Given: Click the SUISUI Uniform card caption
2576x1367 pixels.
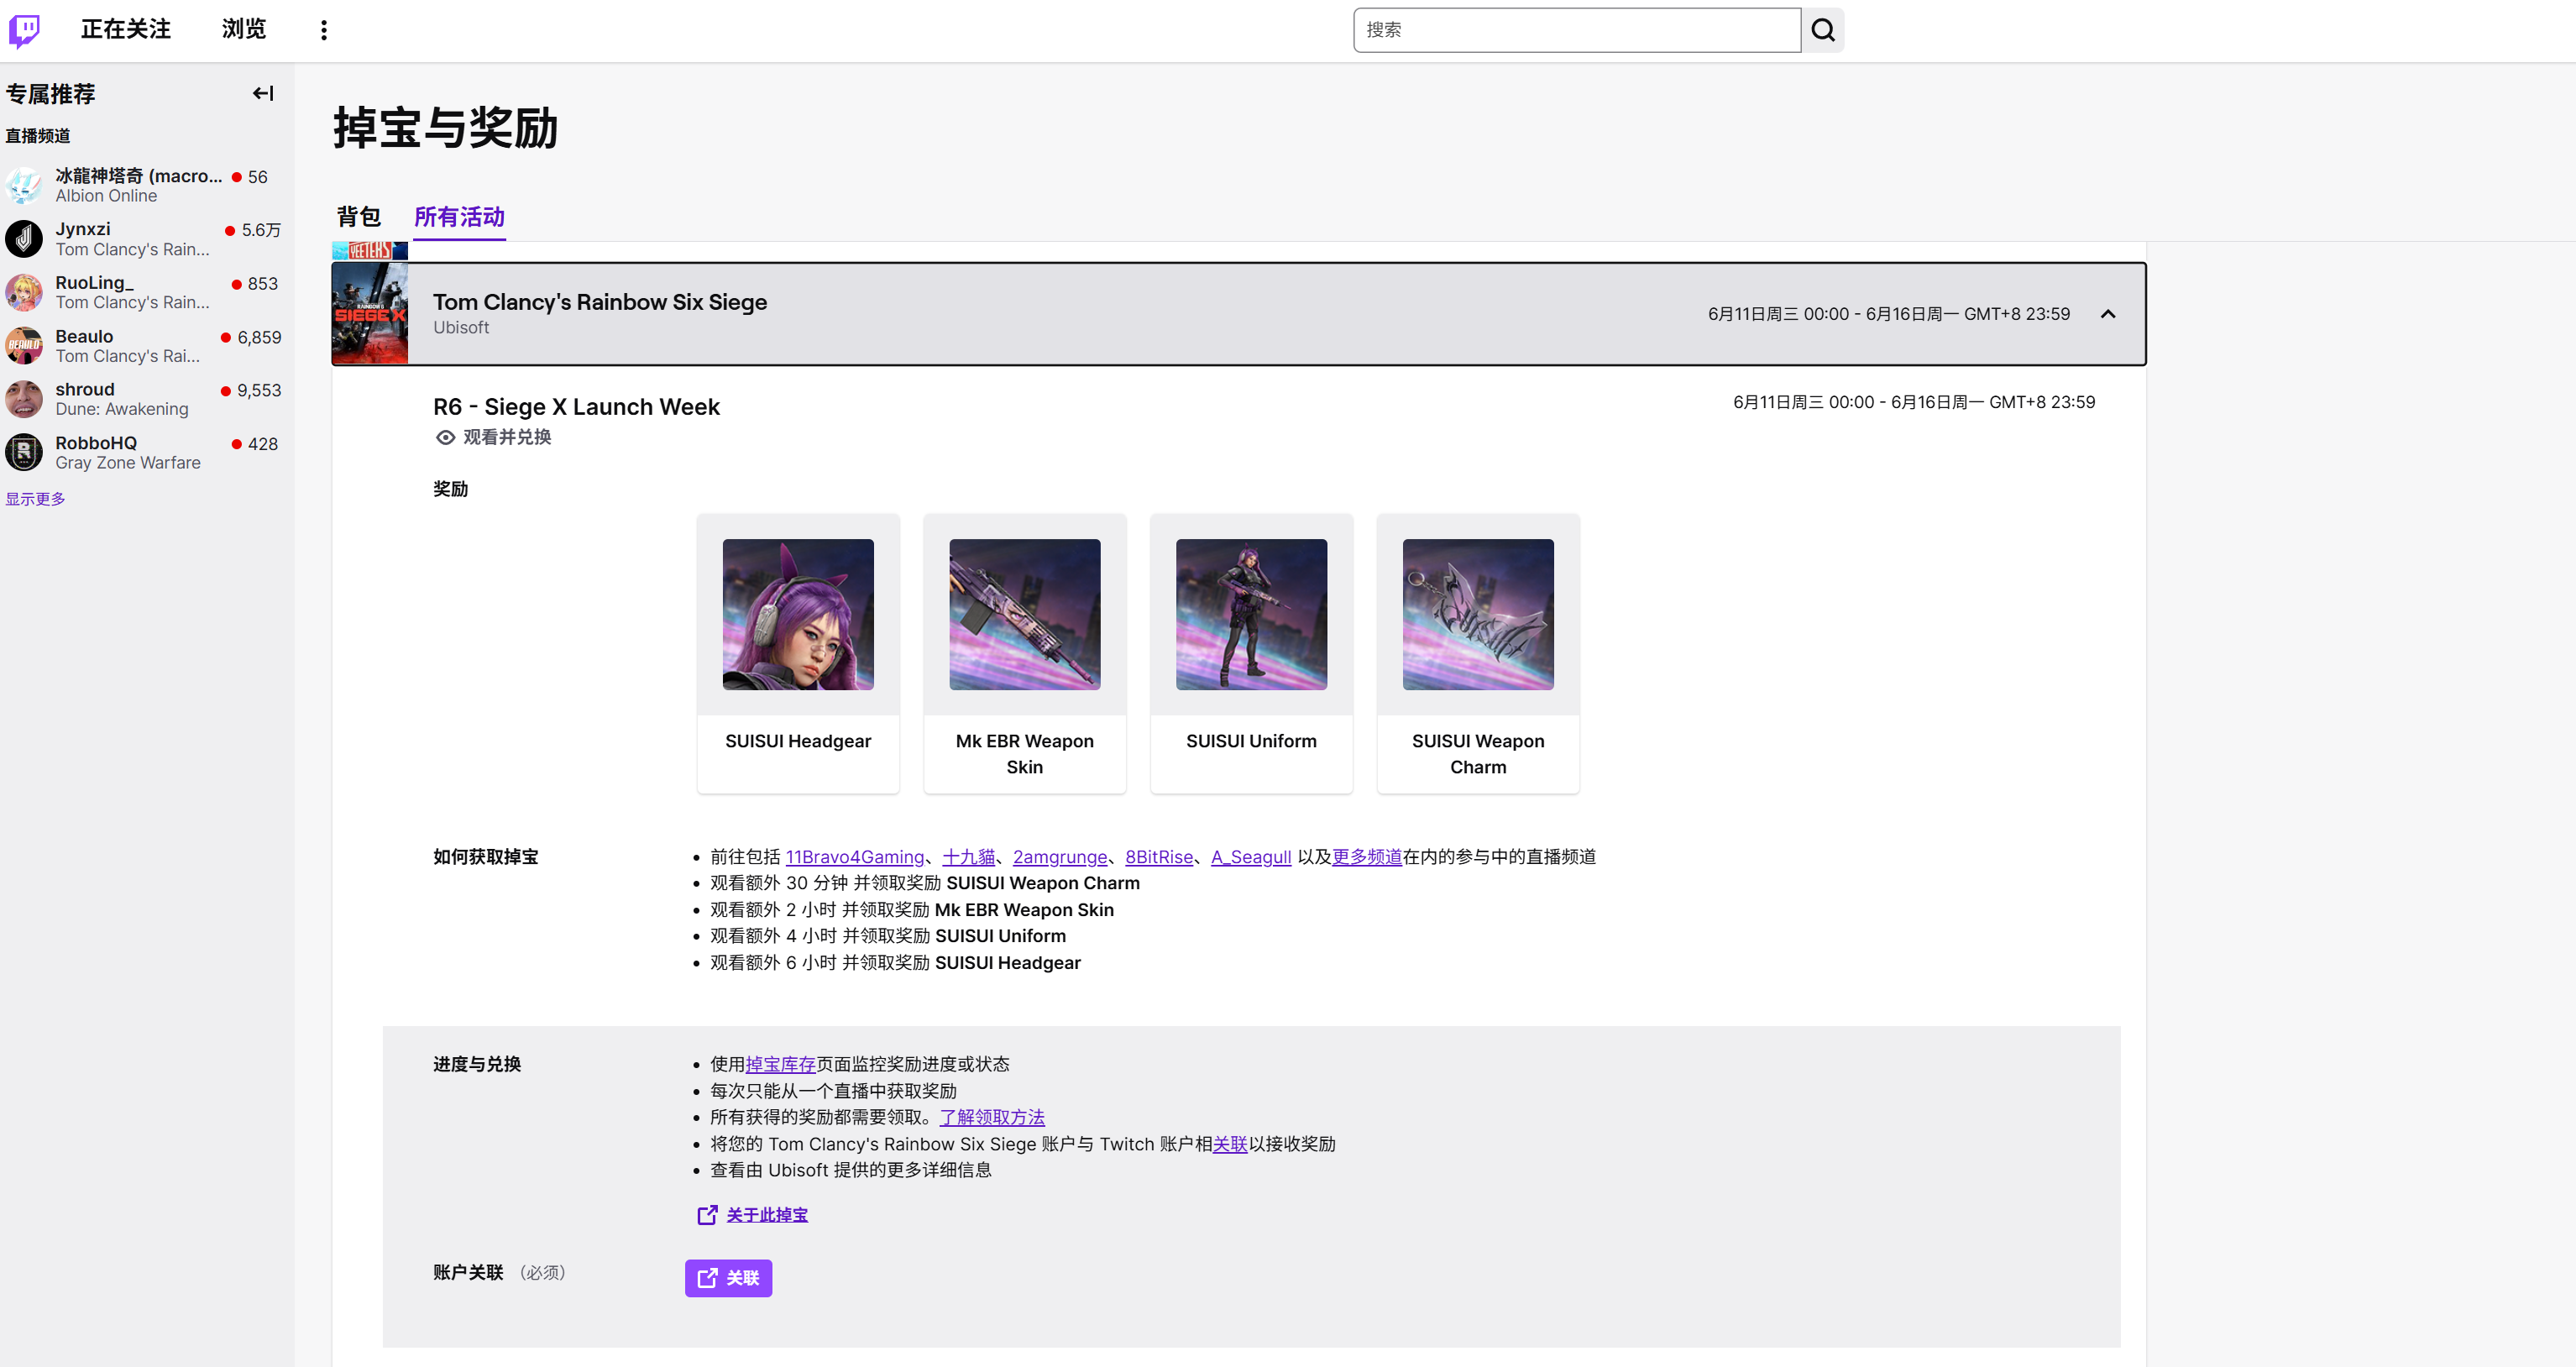Looking at the screenshot, I should coord(1251,741).
